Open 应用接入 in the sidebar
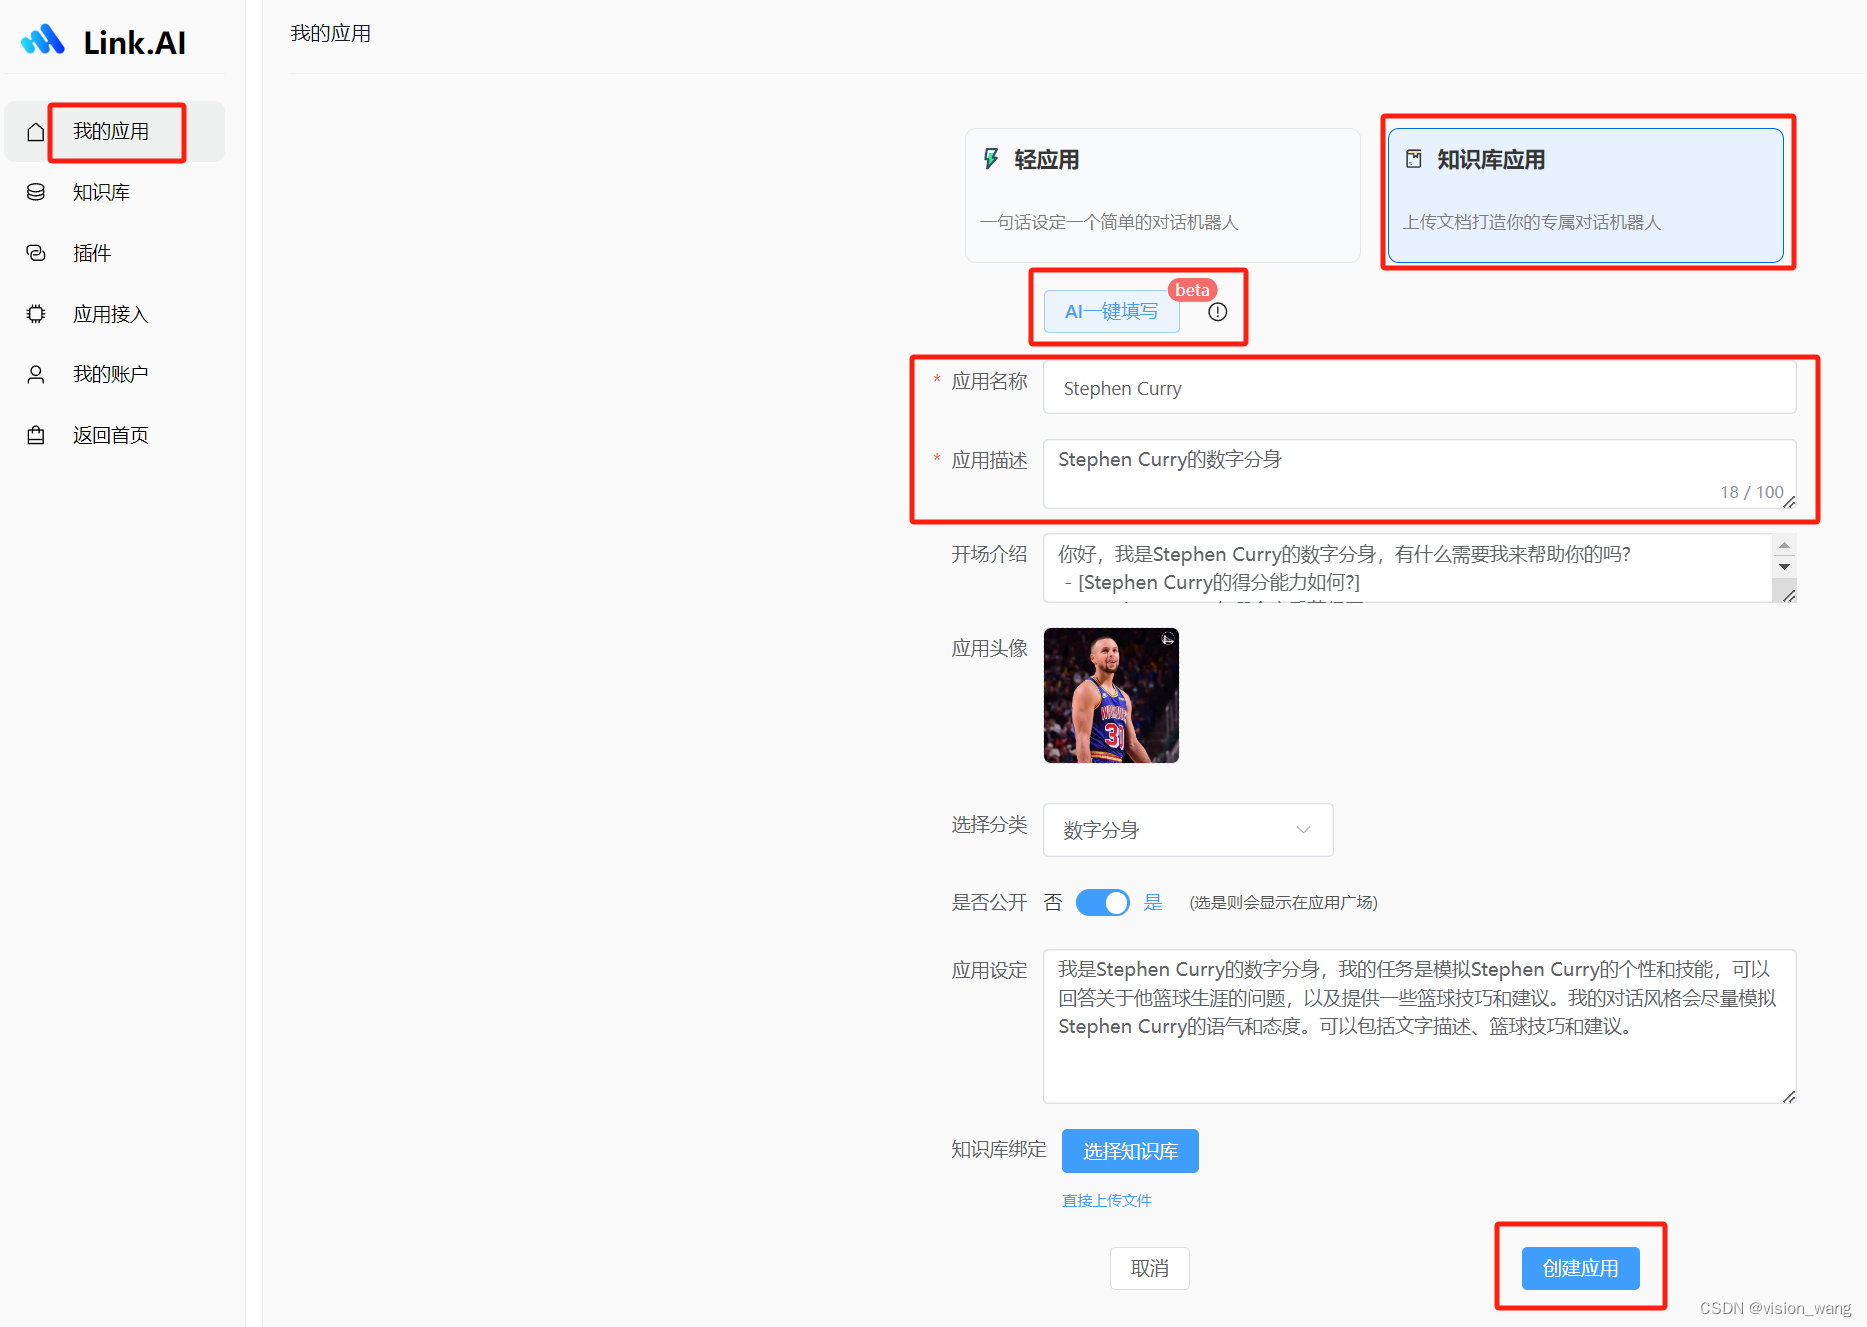The height and width of the screenshot is (1327, 1867). click(x=114, y=314)
